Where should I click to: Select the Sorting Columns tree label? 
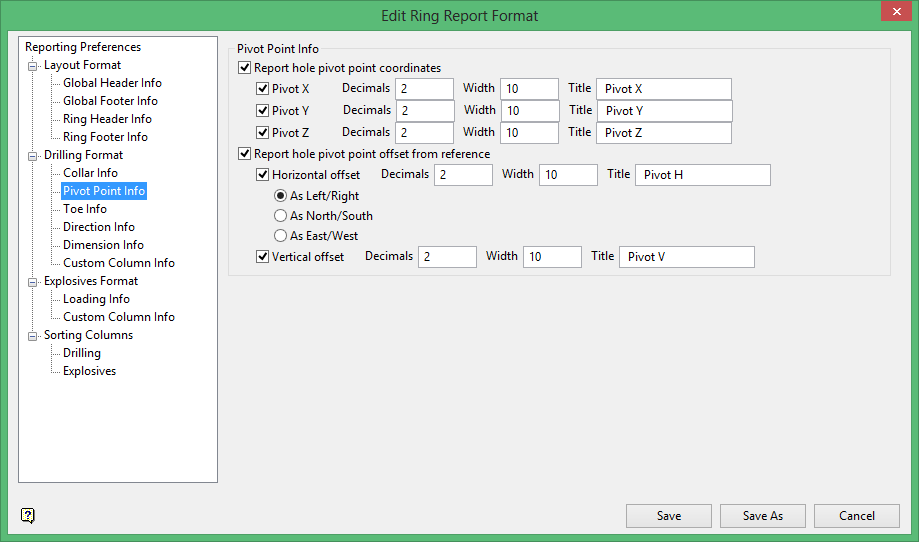click(89, 335)
